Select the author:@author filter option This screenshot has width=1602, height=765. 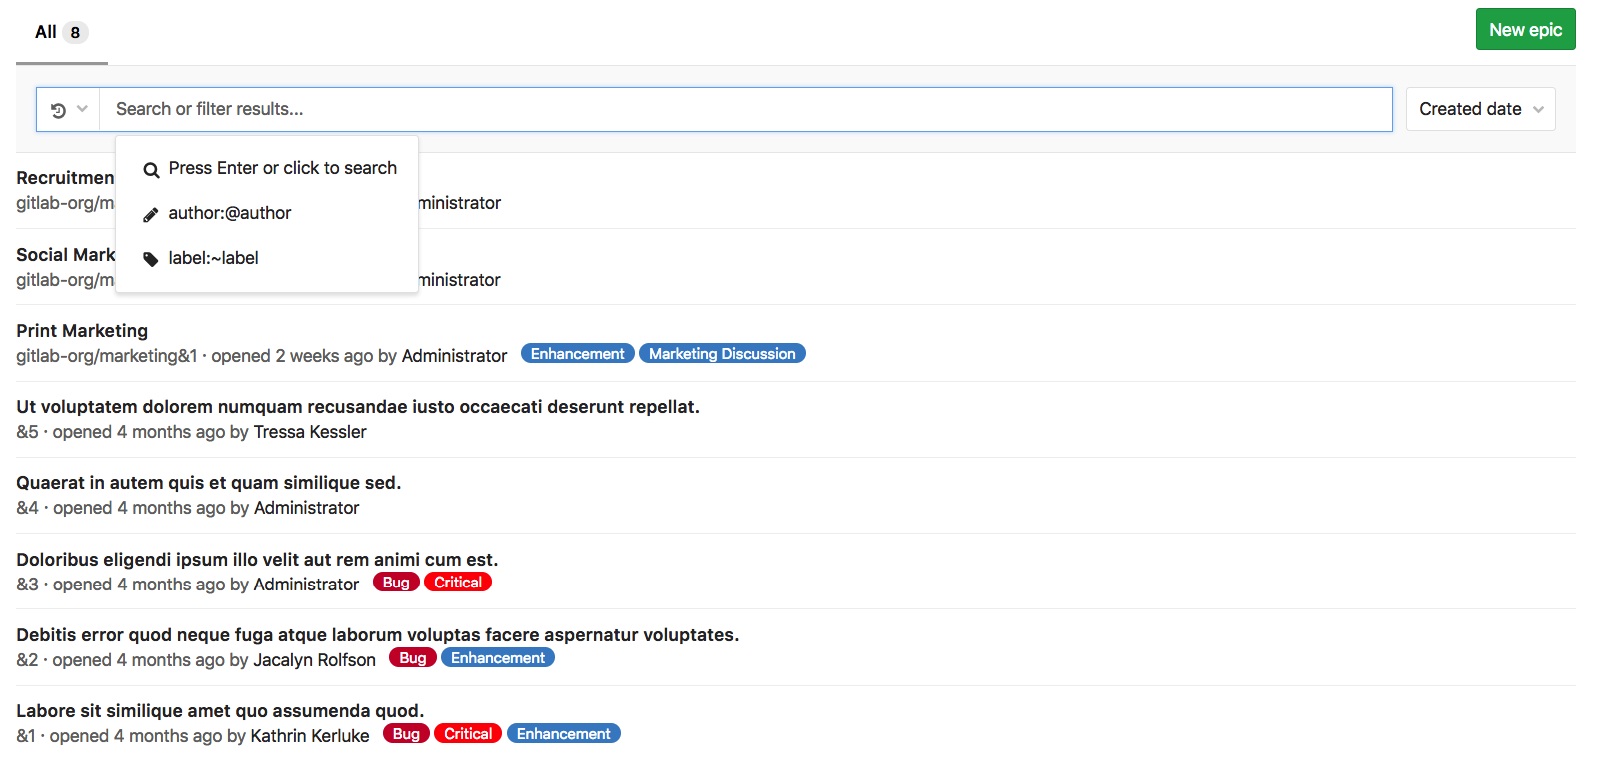(230, 213)
